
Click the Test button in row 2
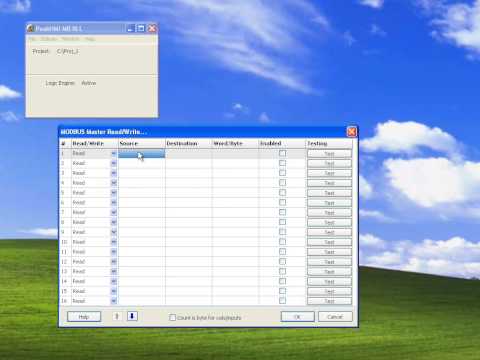point(329,163)
